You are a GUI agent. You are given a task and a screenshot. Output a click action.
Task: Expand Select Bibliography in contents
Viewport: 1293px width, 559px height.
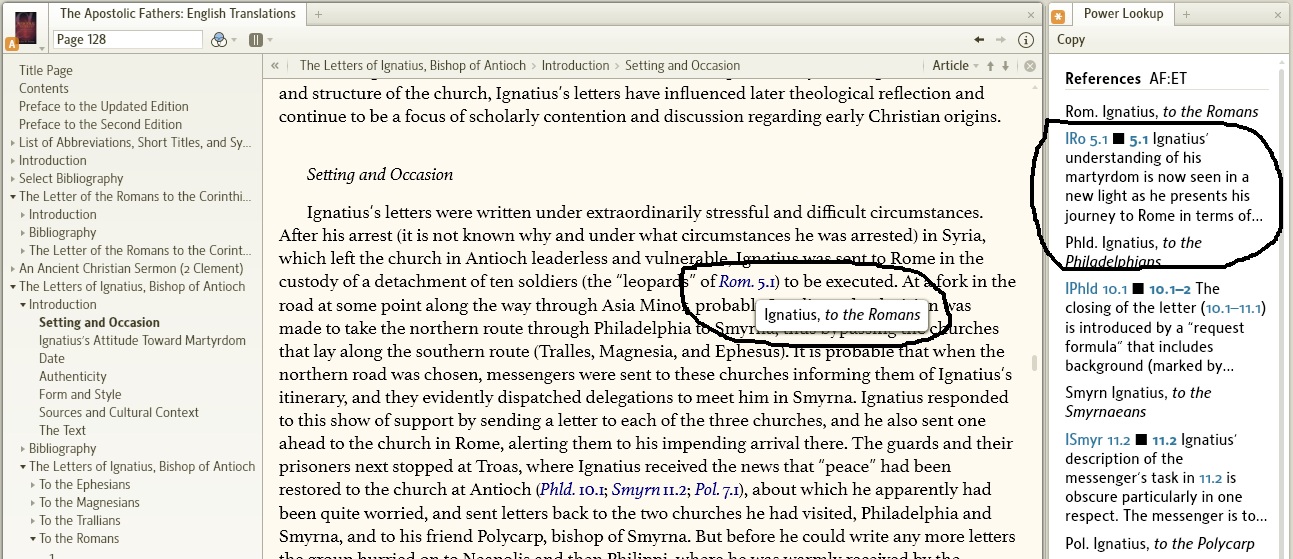click(13, 179)
